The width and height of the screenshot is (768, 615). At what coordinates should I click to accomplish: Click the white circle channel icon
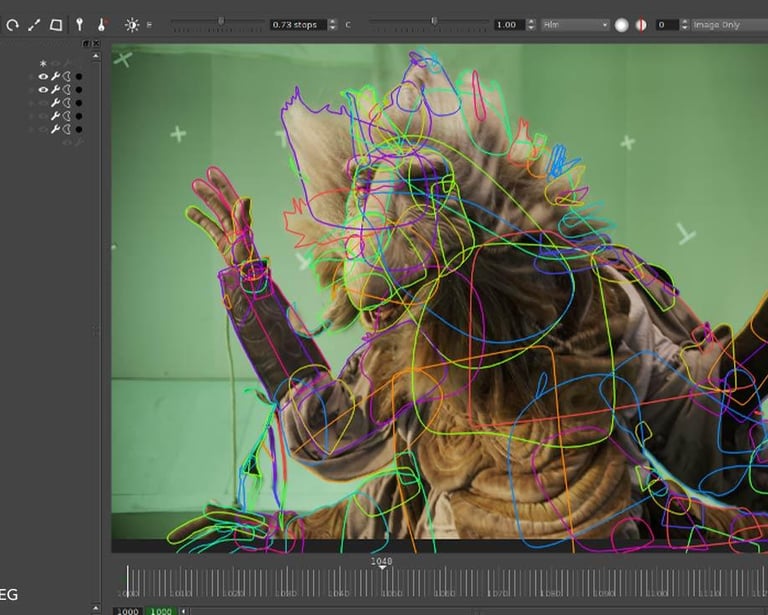[x=621, y=25]
